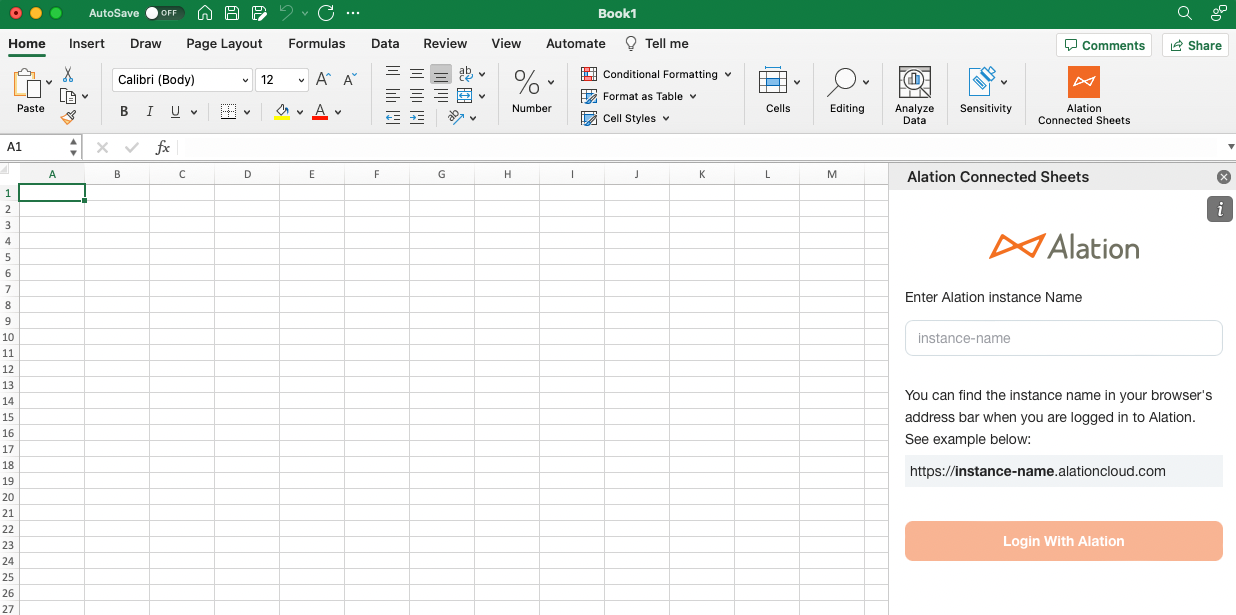Center text horizontally
1236x615 pixels.
417,96
